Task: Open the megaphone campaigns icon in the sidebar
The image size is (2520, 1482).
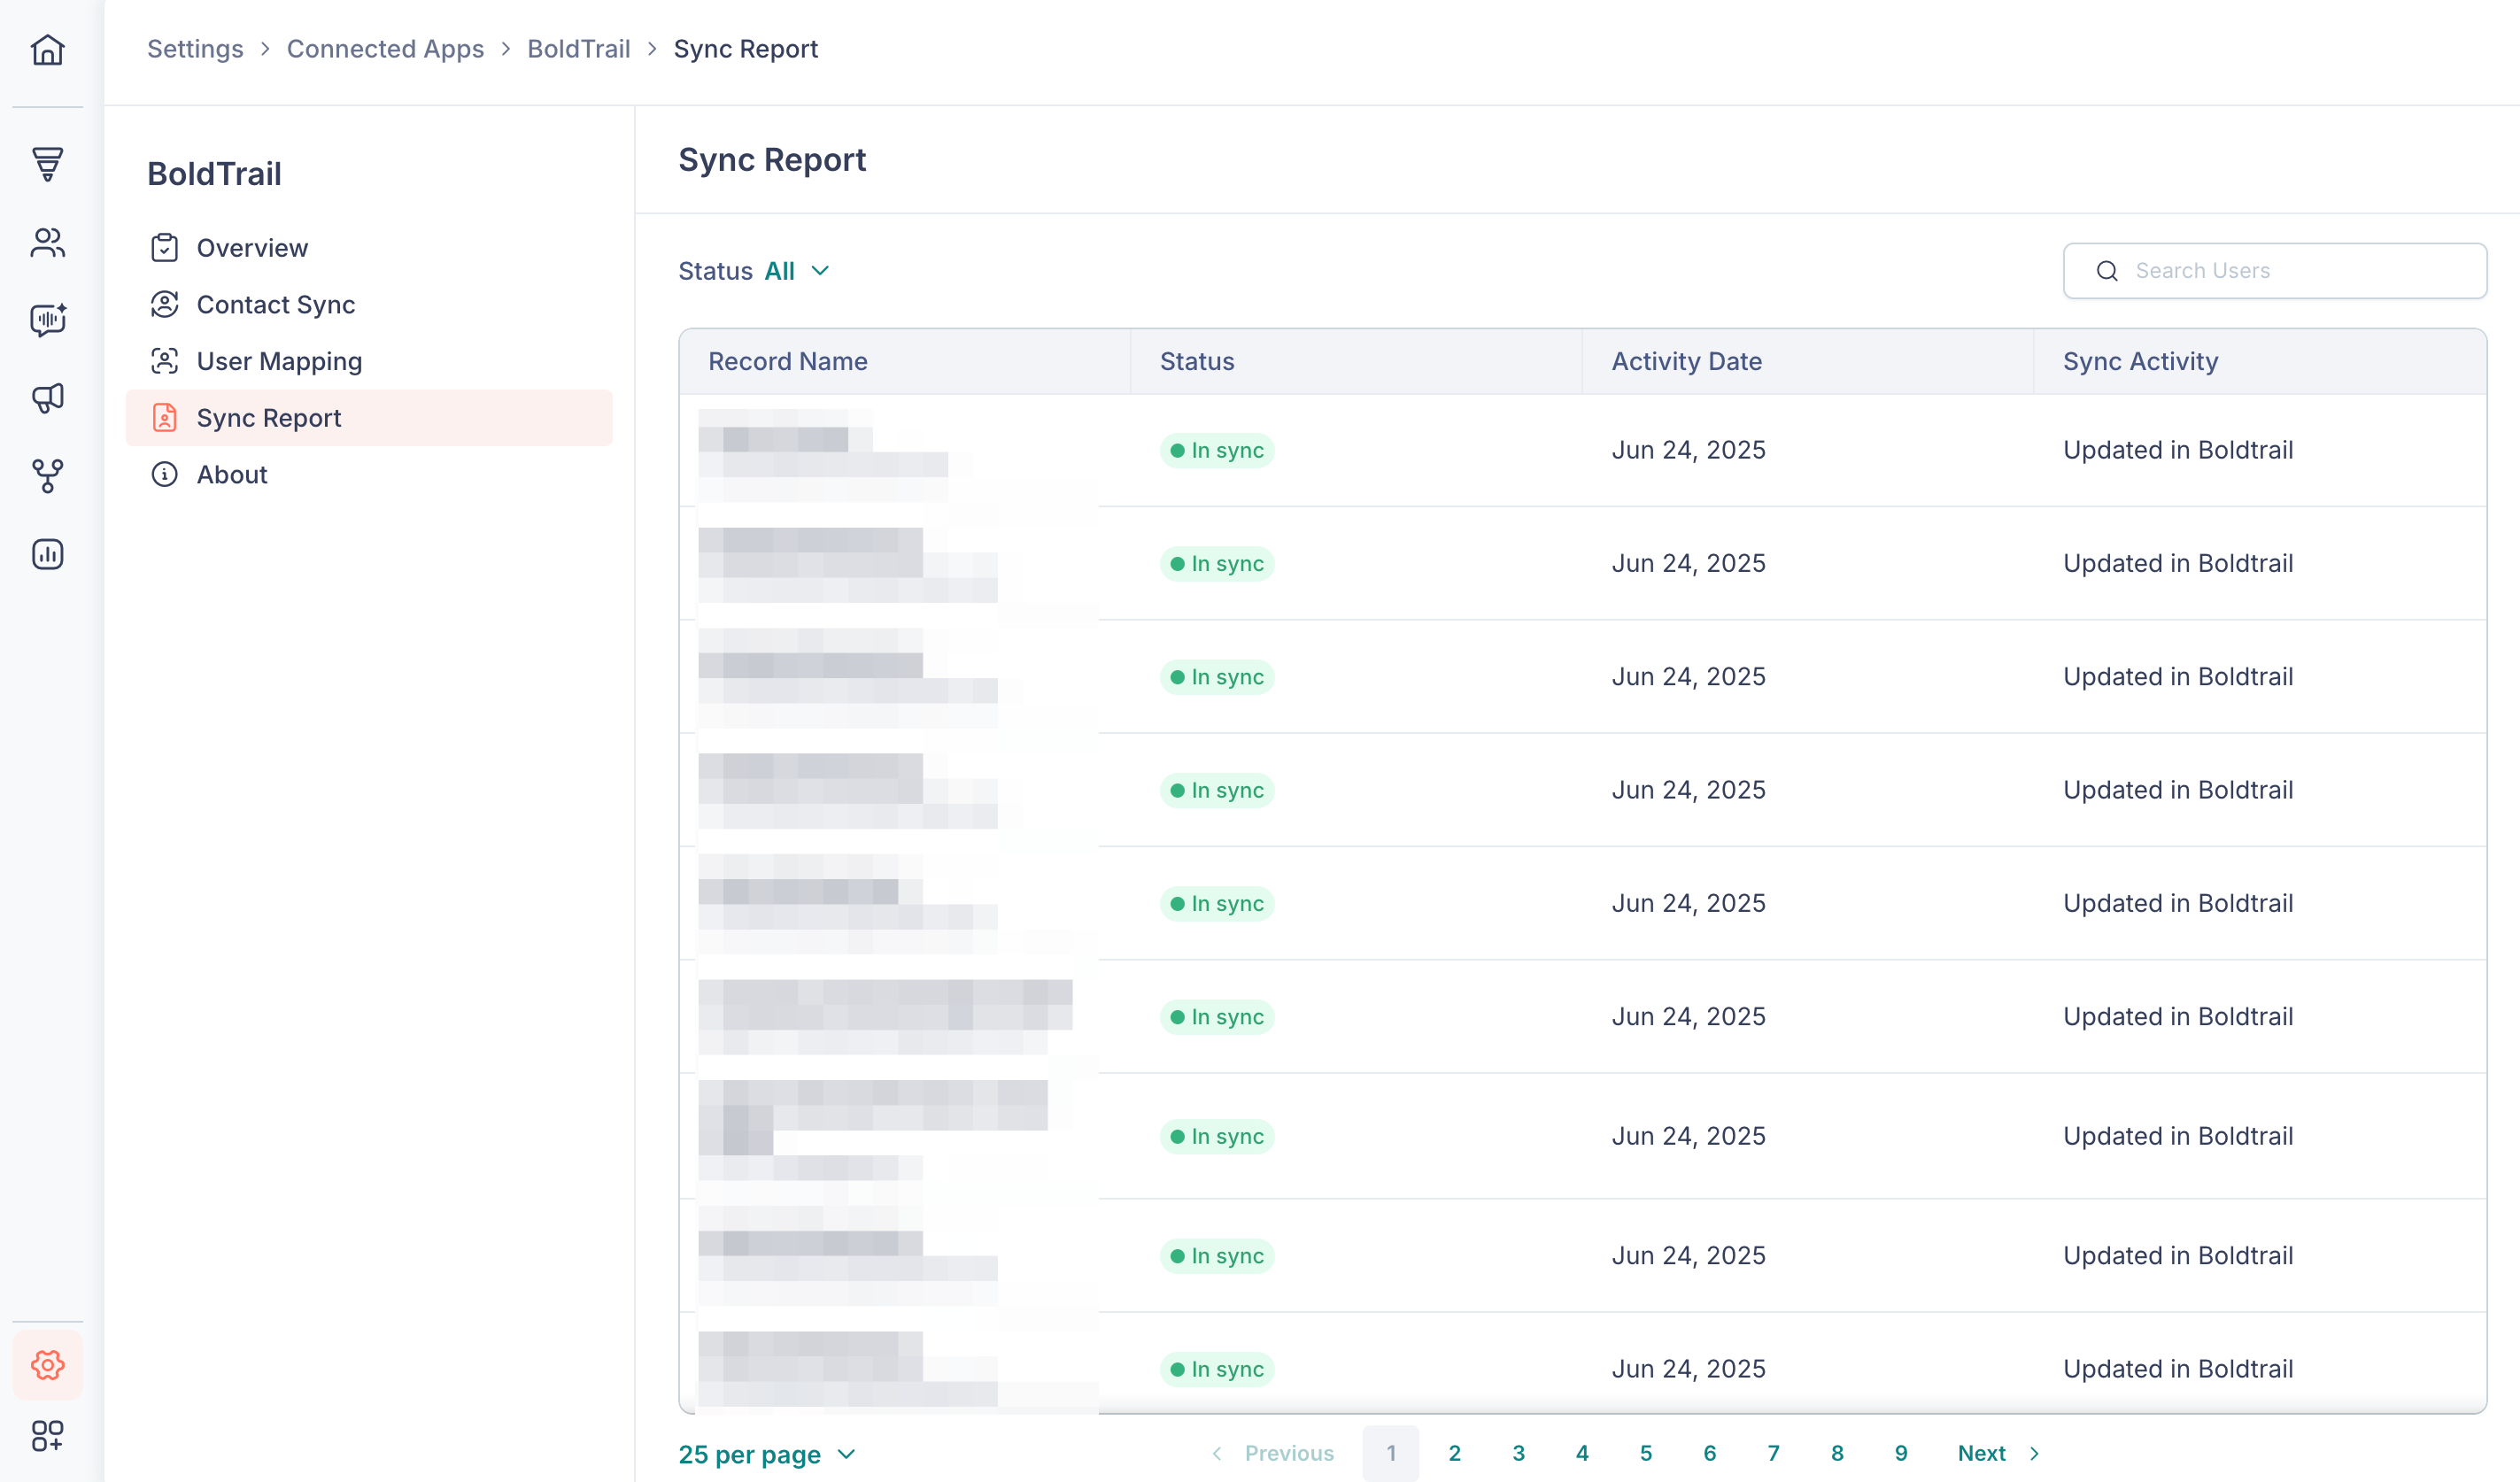Action: [x=47, y=398]
